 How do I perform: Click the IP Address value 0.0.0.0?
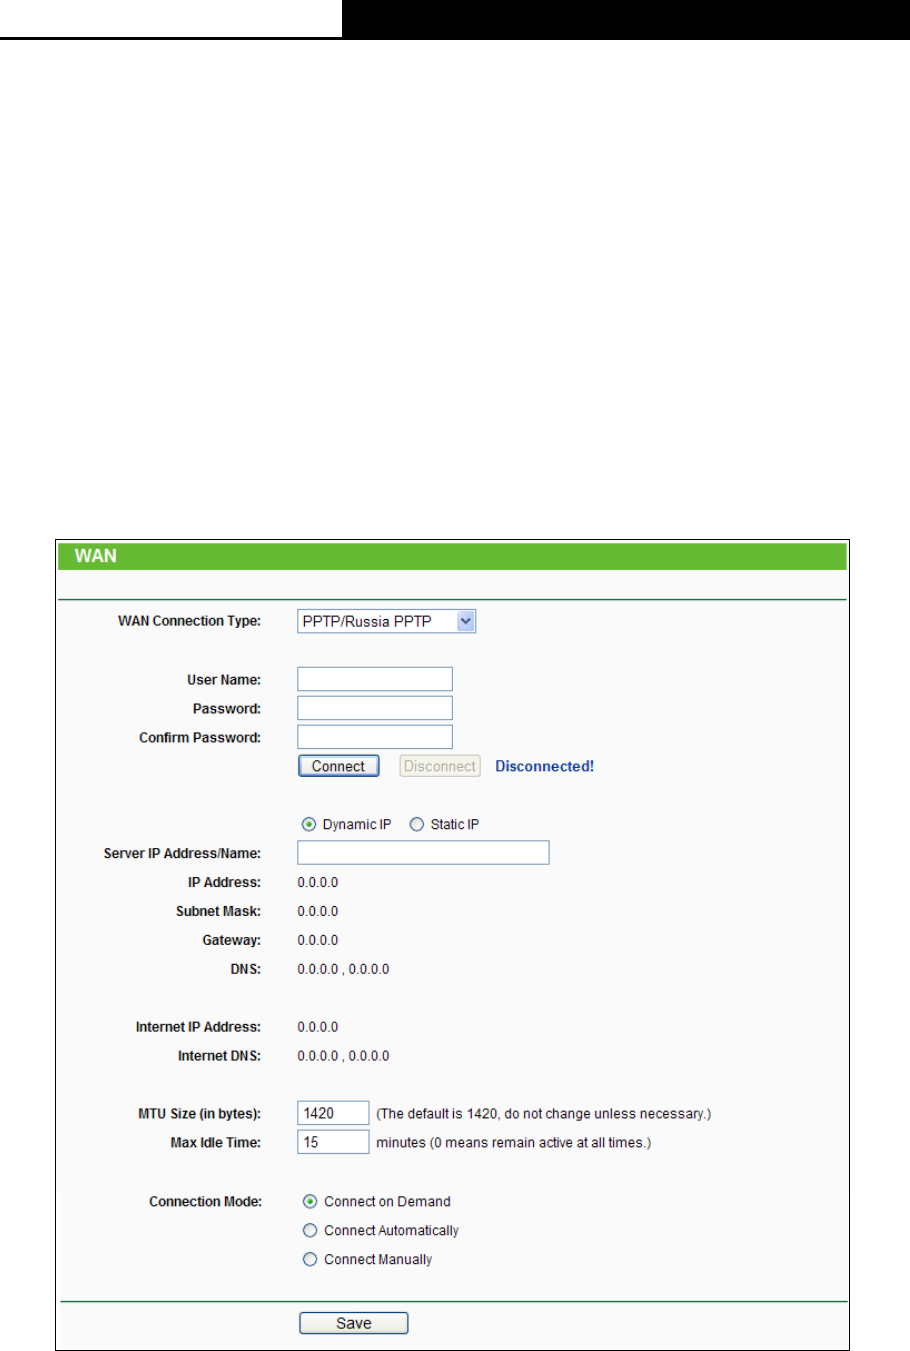point(318,882)
